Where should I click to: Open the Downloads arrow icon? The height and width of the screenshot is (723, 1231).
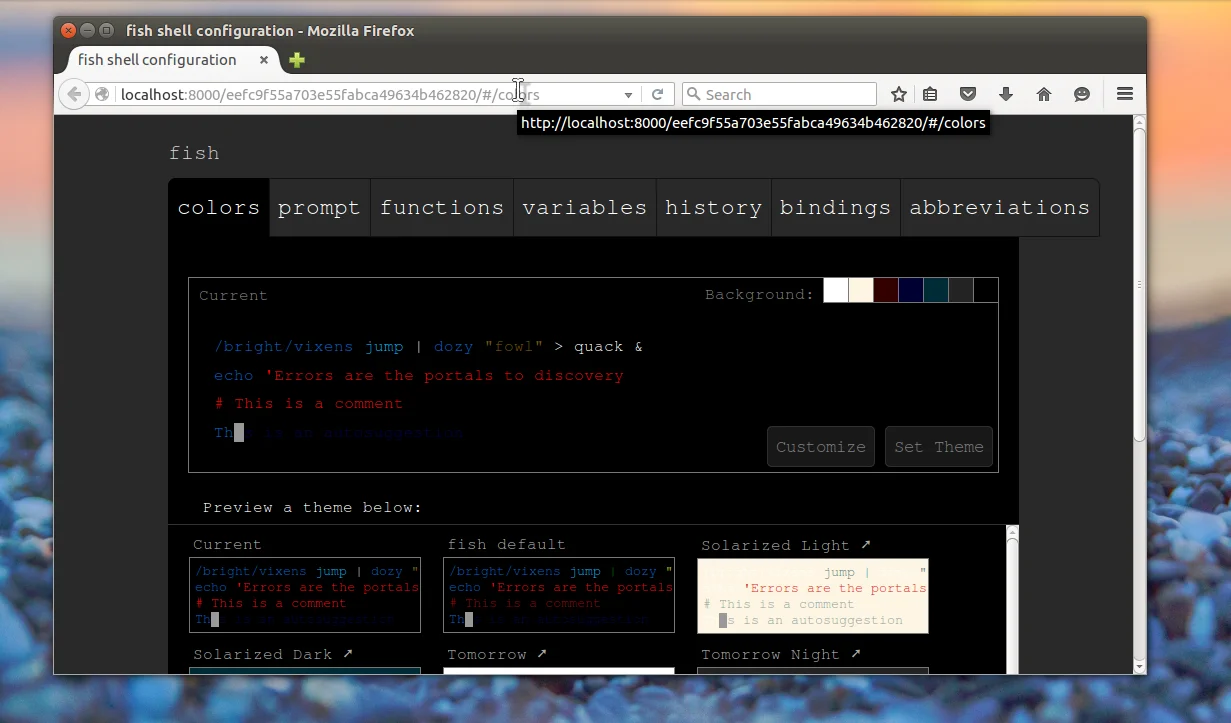coord(1006,94)
